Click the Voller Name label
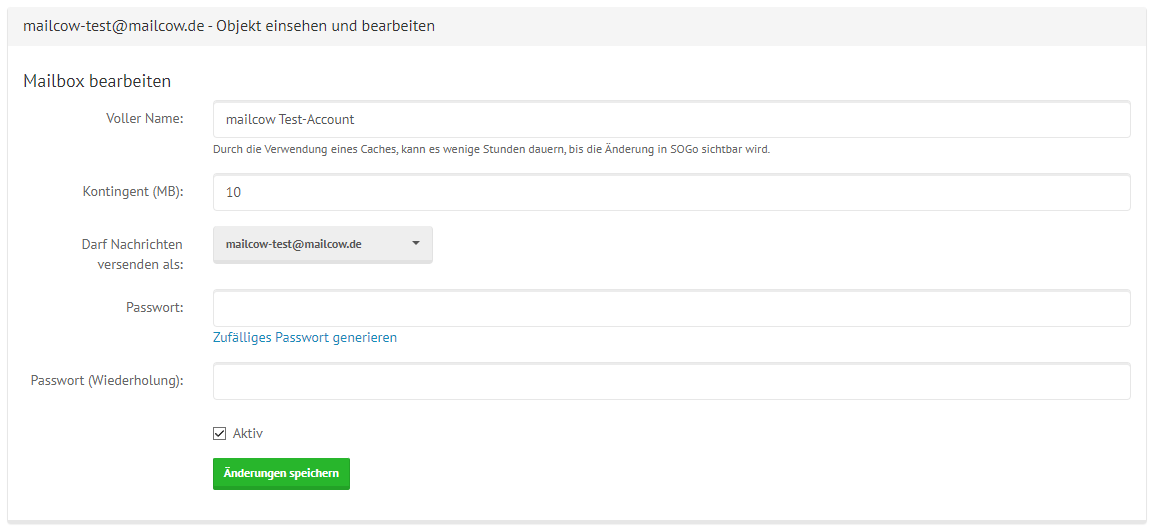 145,118
